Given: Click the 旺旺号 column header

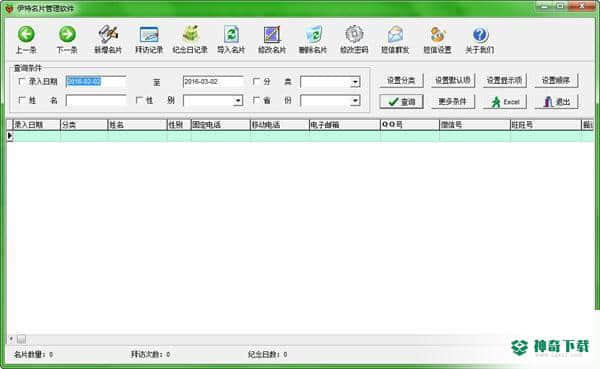Looking at the screenshot, I should click(x=545, y=125).
